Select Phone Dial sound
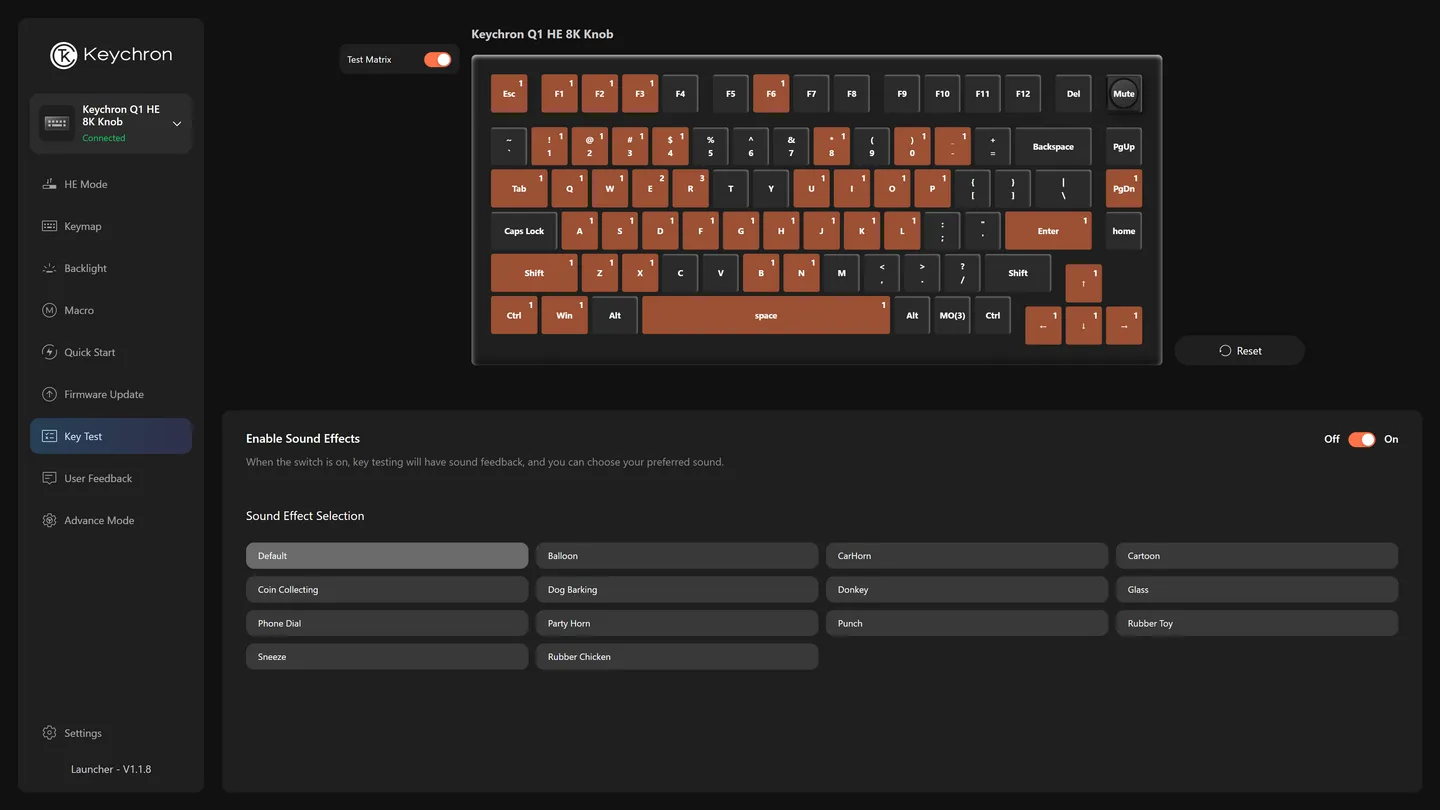 [387, 623]
